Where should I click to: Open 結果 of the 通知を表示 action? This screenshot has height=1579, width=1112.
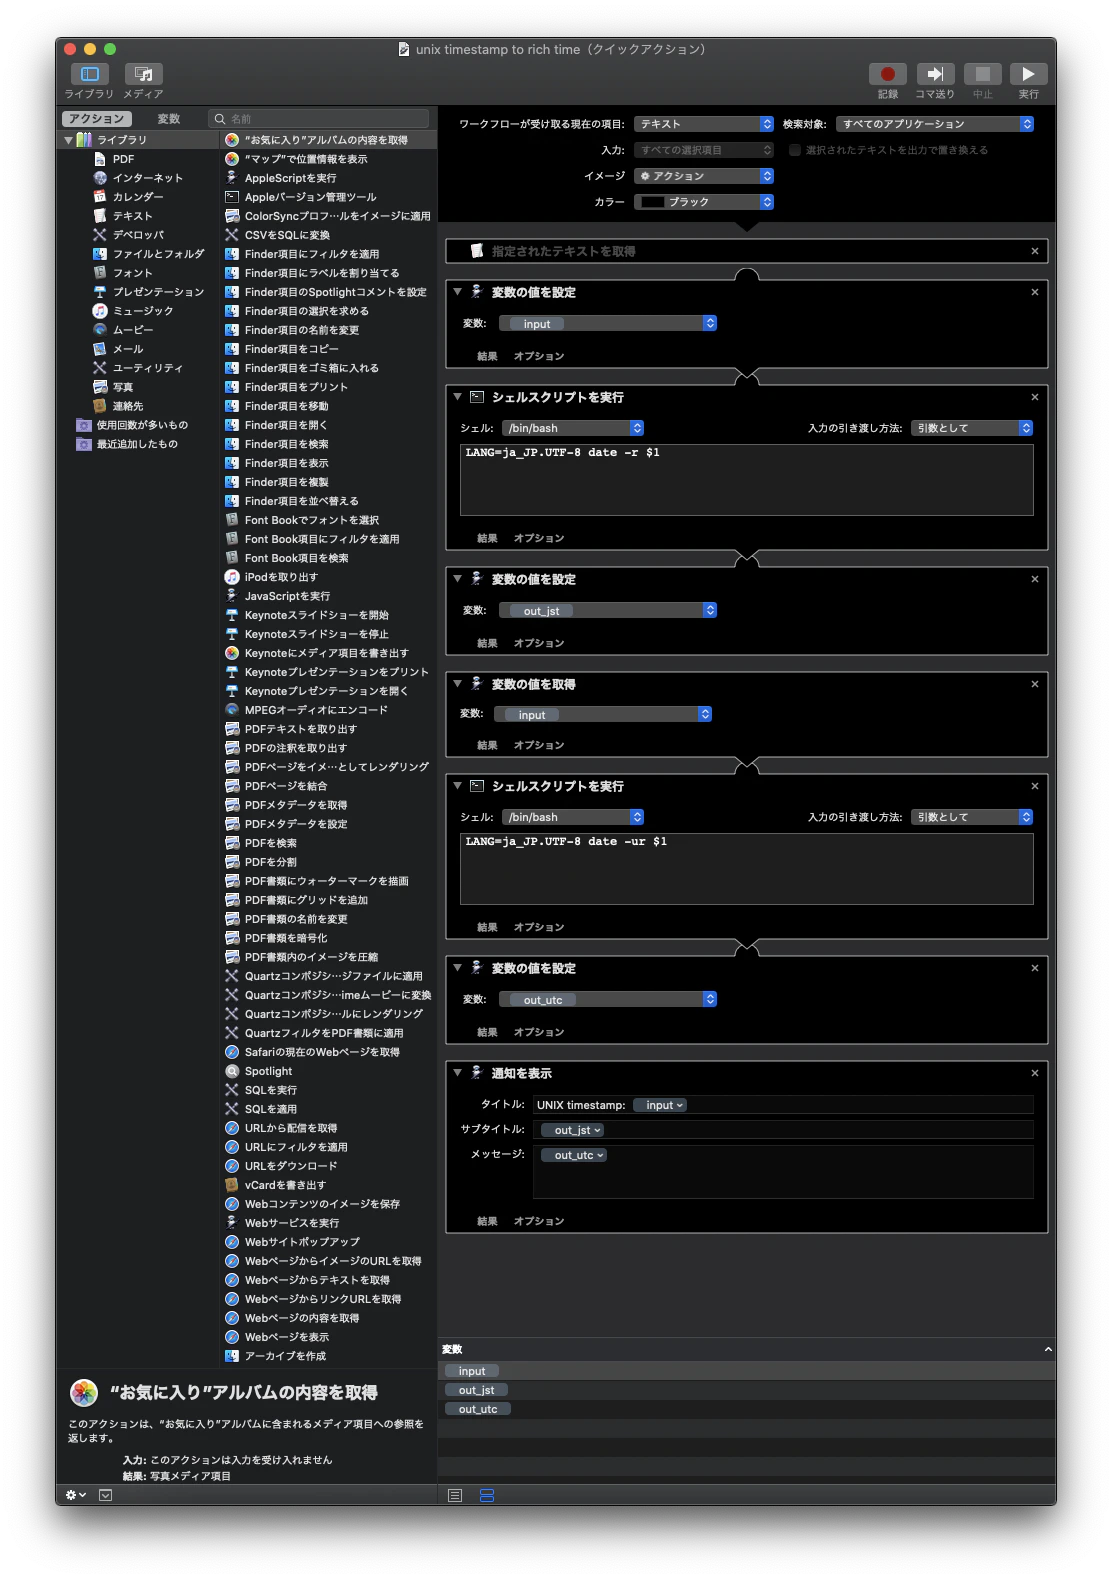pos(487,1221)
